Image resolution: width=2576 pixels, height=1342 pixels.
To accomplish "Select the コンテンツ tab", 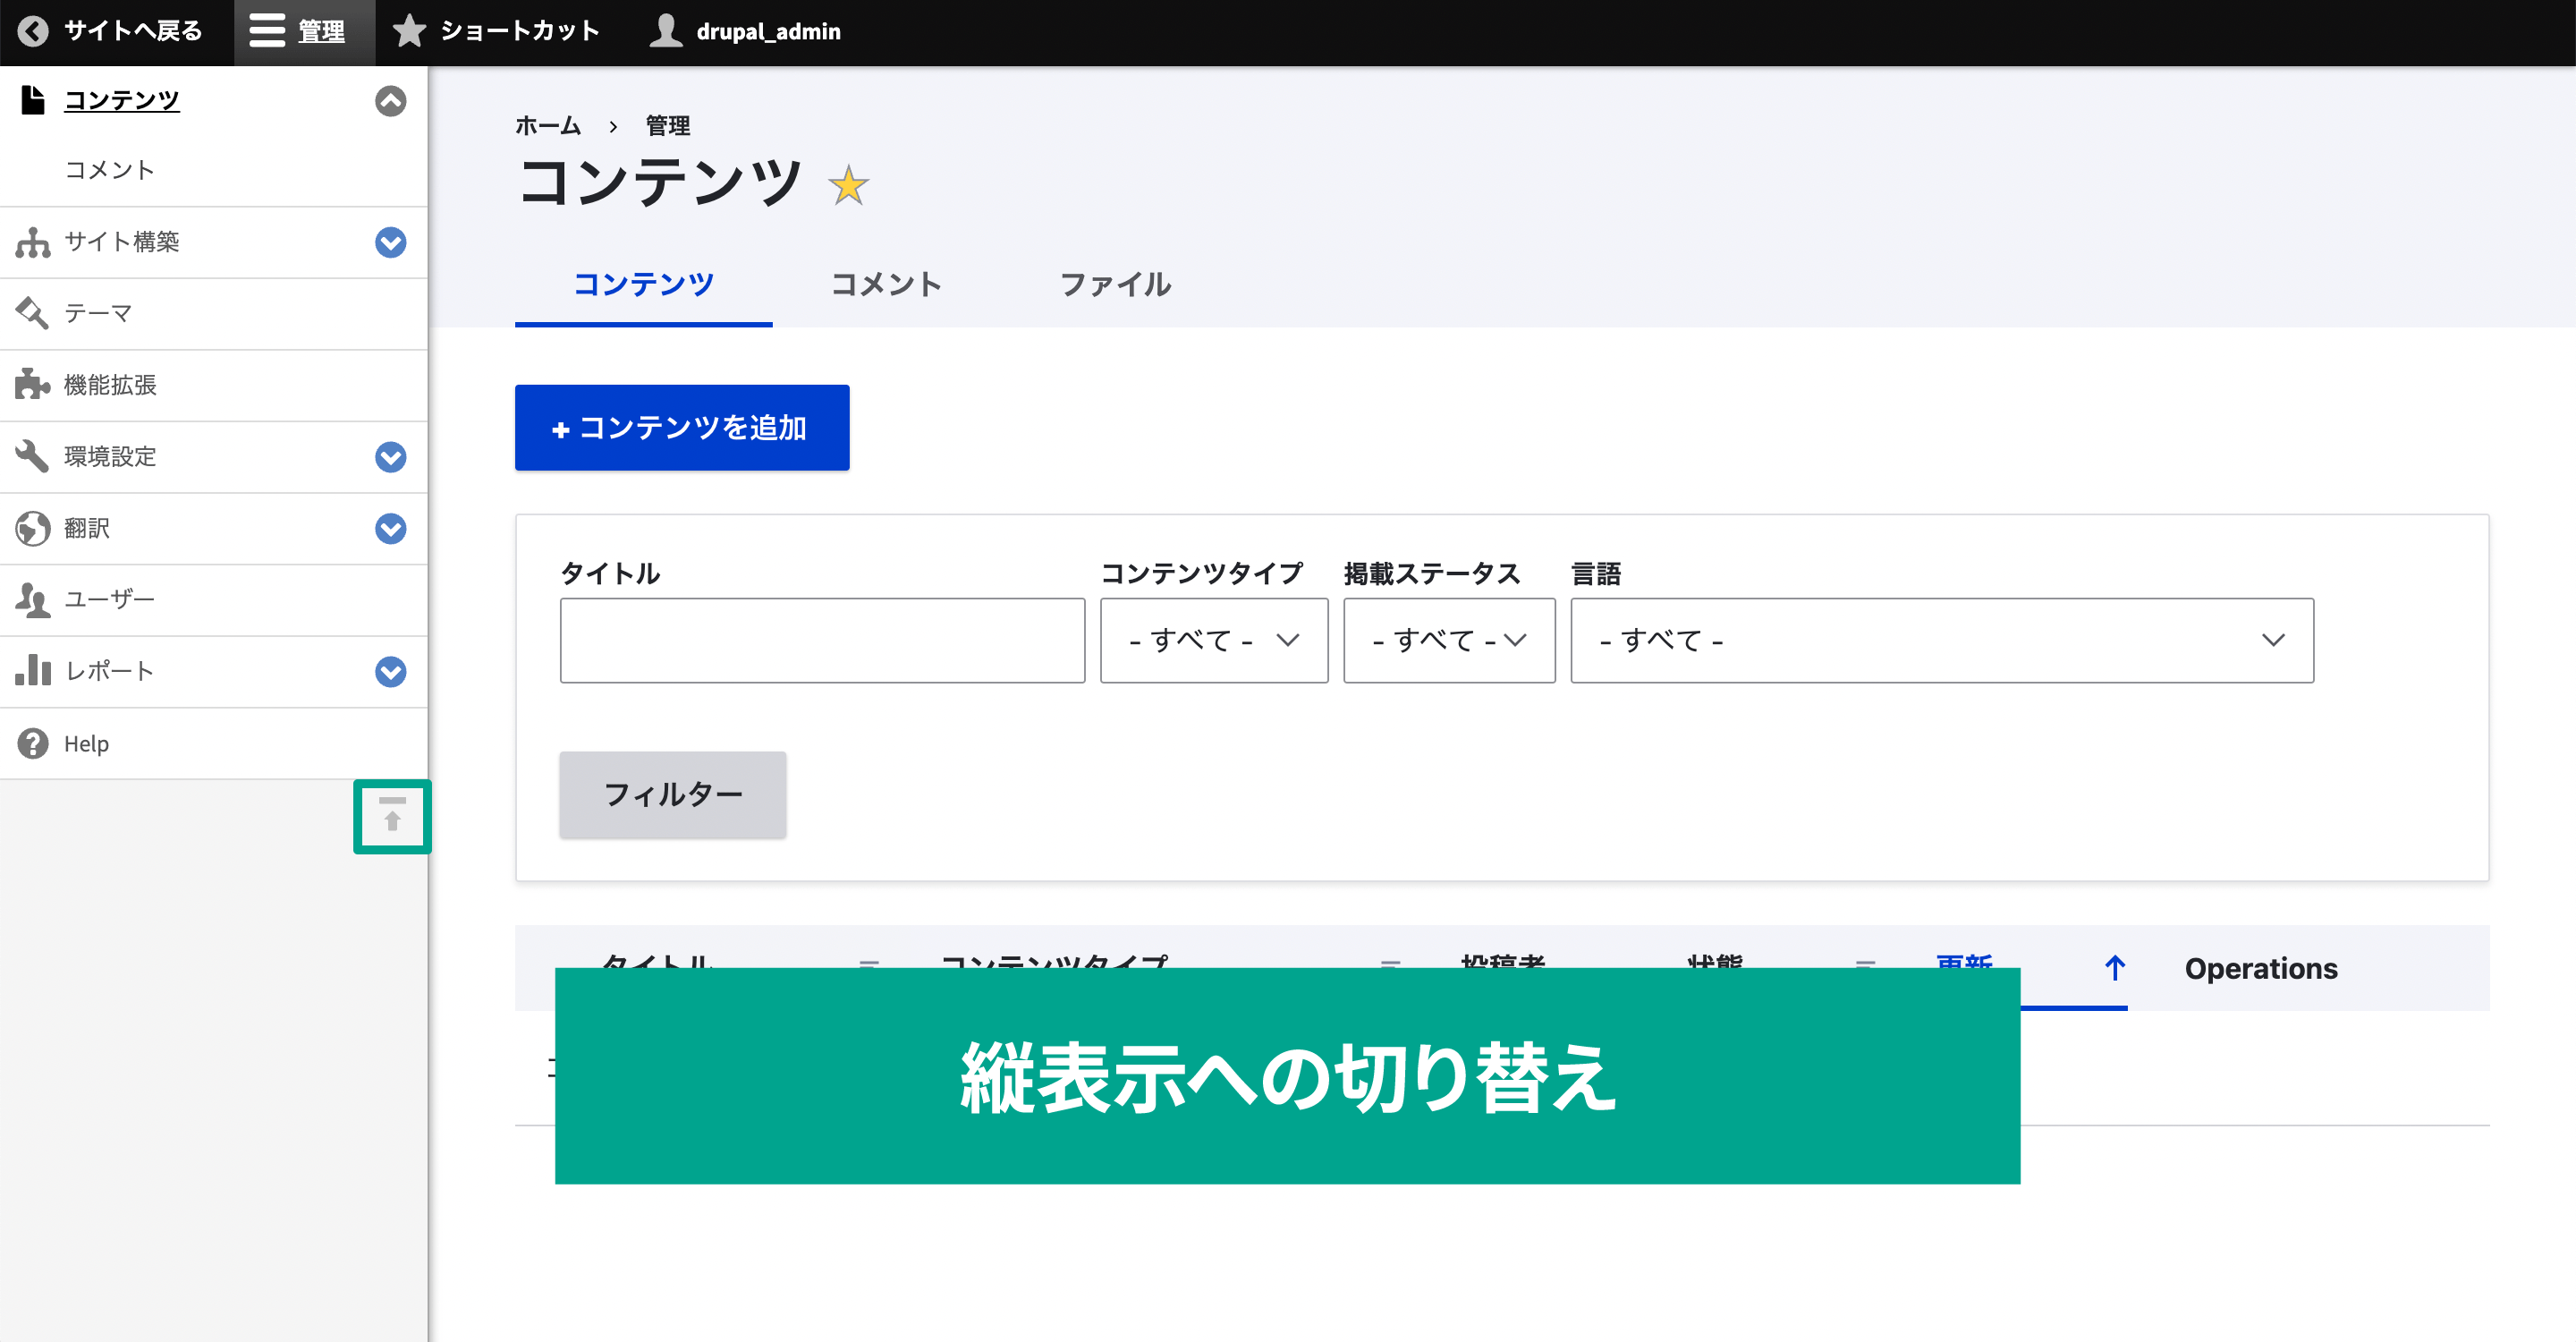I will pos(644,285).
